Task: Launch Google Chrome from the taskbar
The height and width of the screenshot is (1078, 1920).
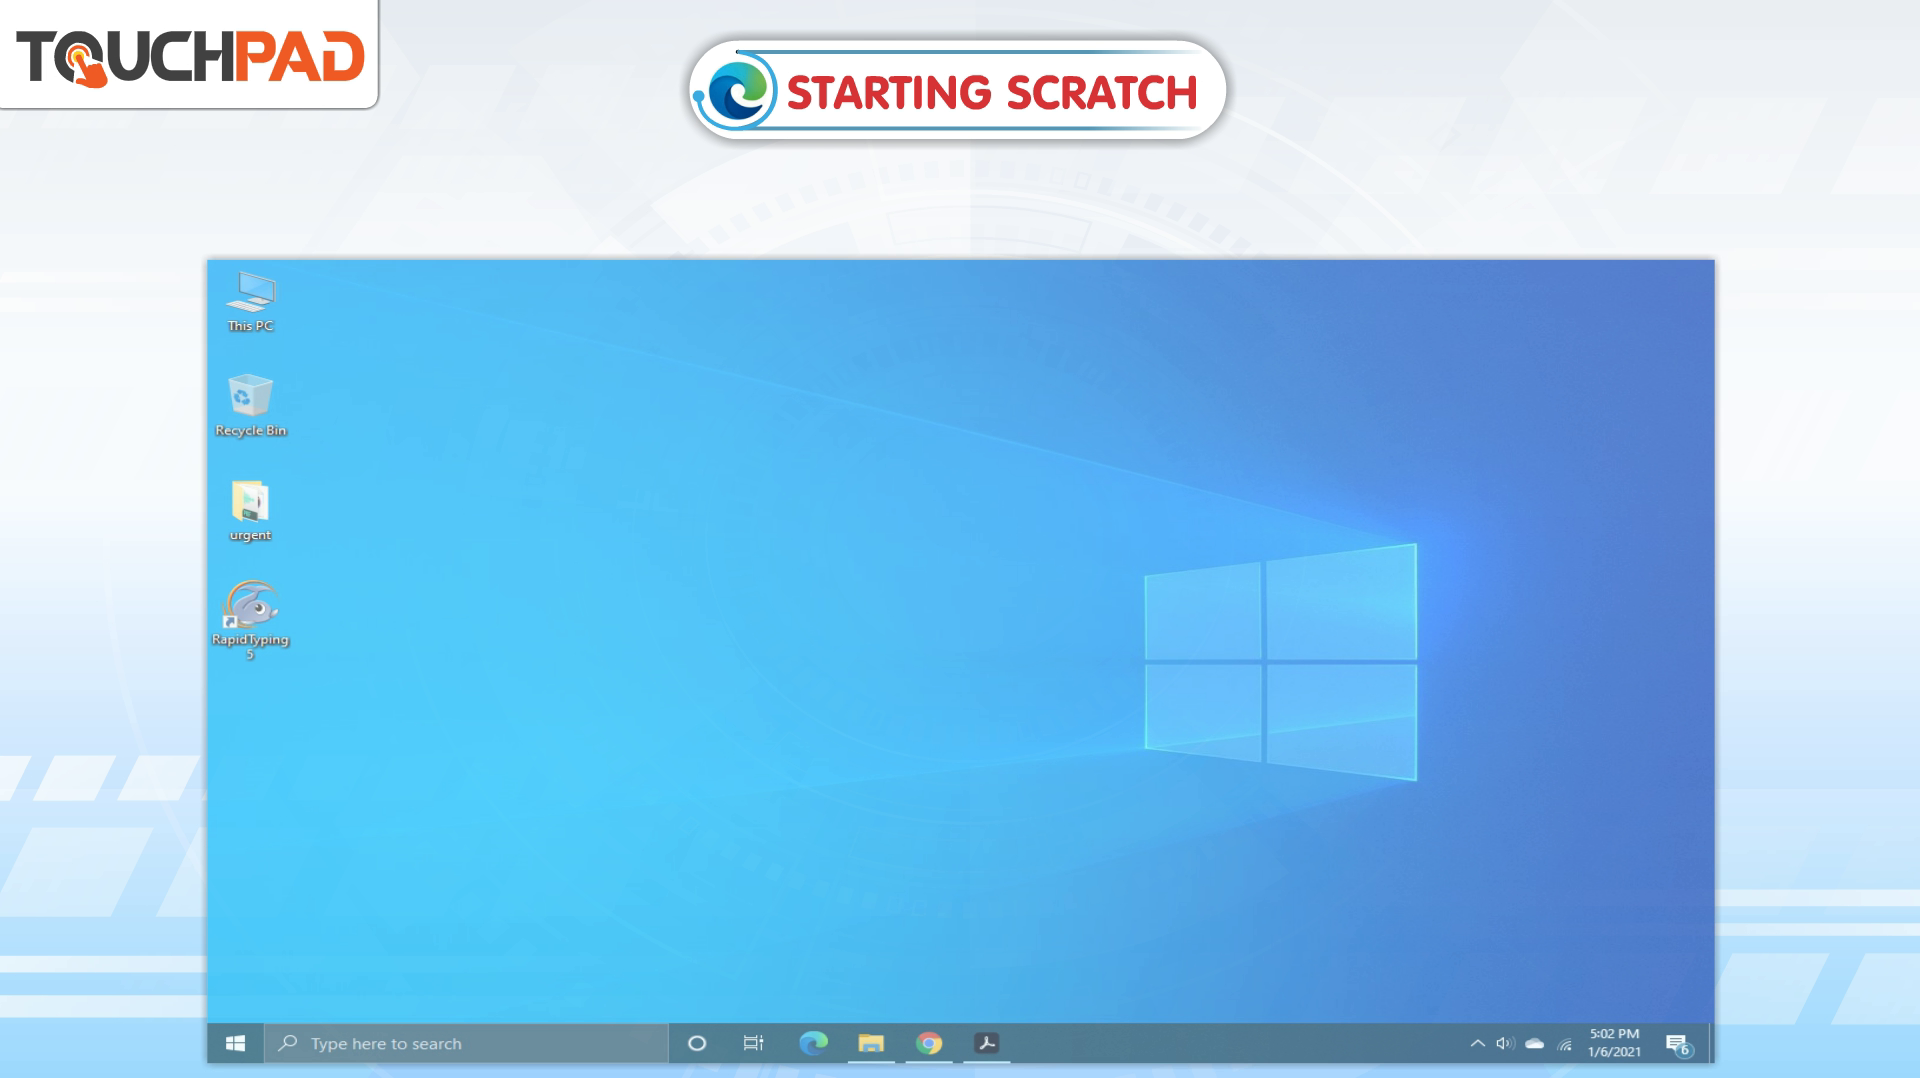Action: (x=929, y=1043)
